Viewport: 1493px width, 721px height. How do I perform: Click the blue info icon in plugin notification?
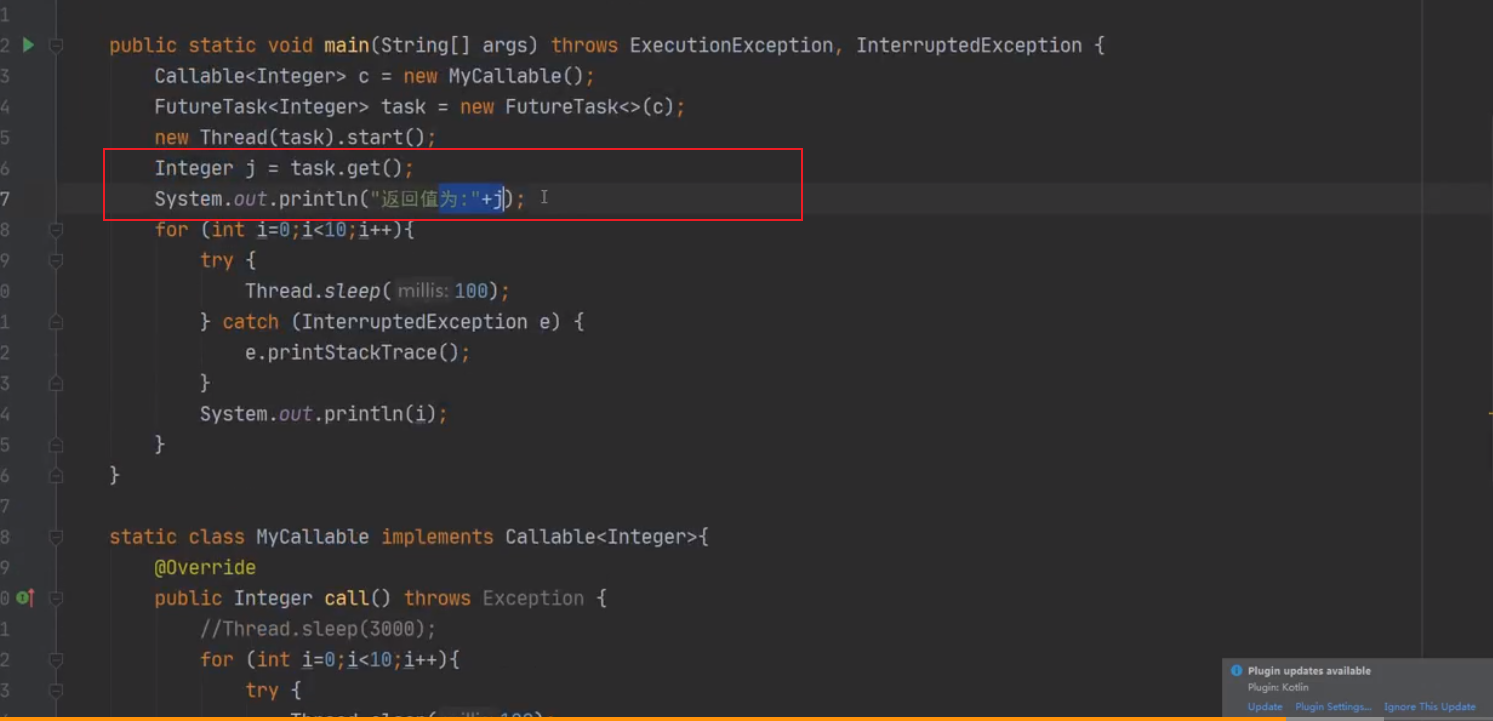pyautogui.click(x=1237, y=670)
